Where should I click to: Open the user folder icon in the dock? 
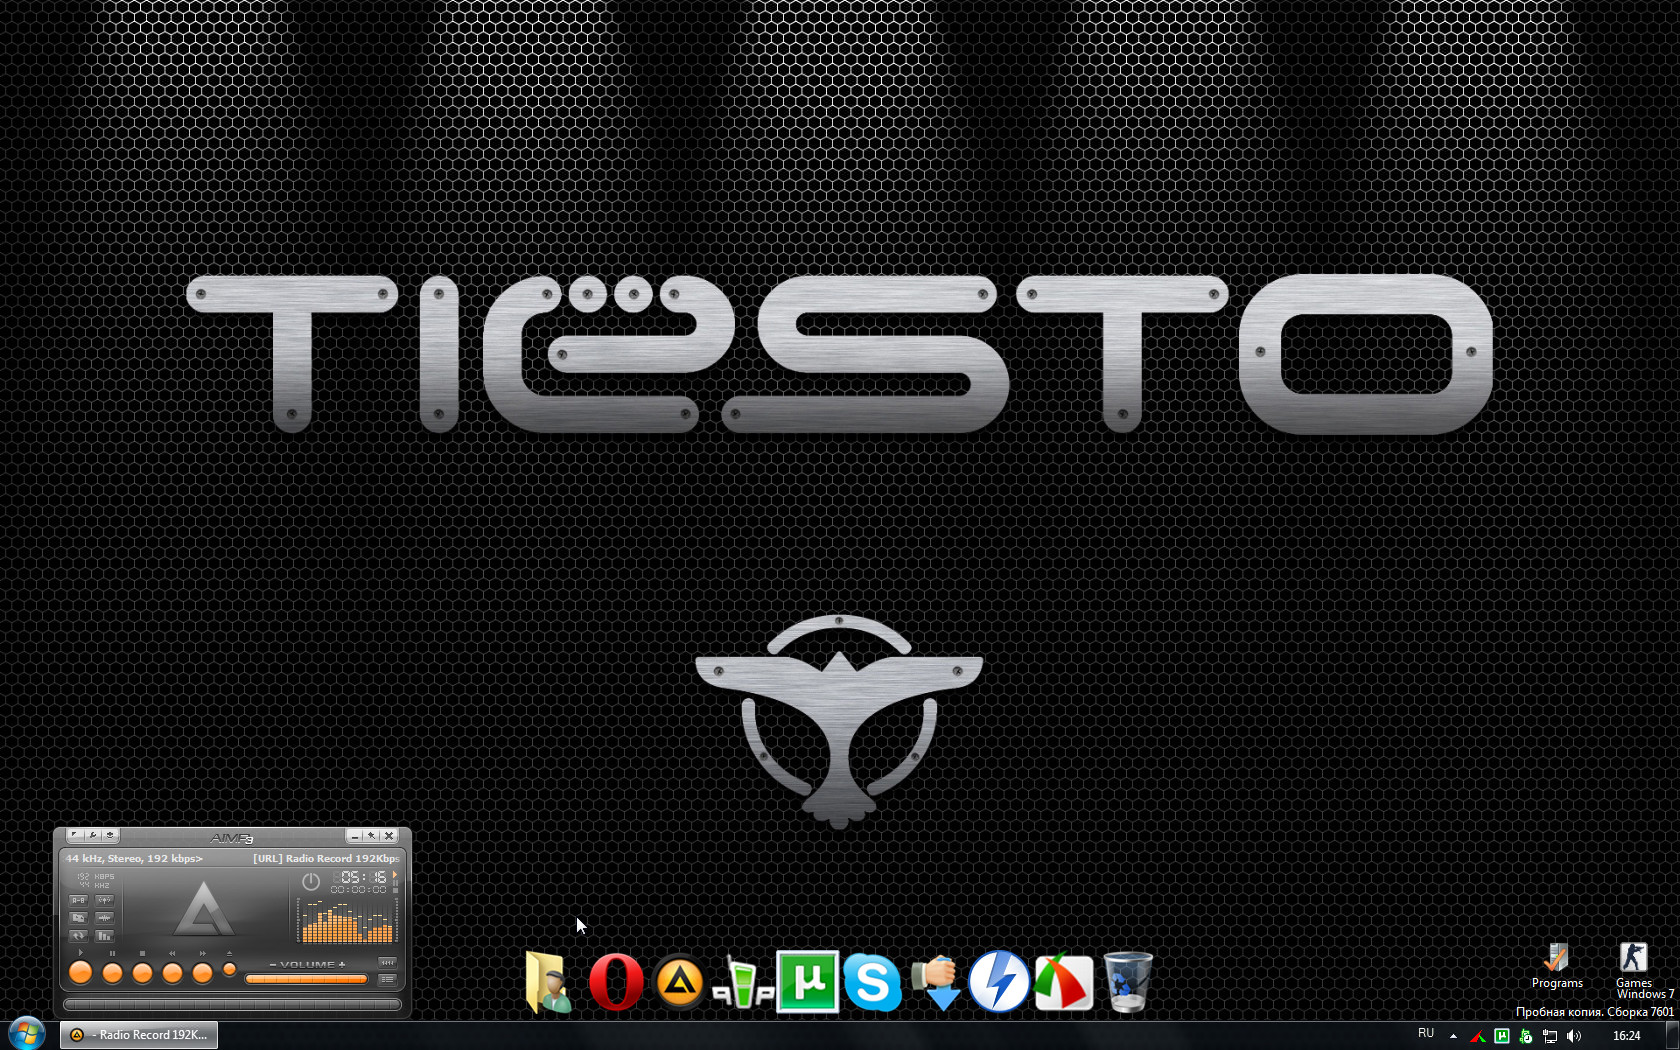tap(549, 982)
